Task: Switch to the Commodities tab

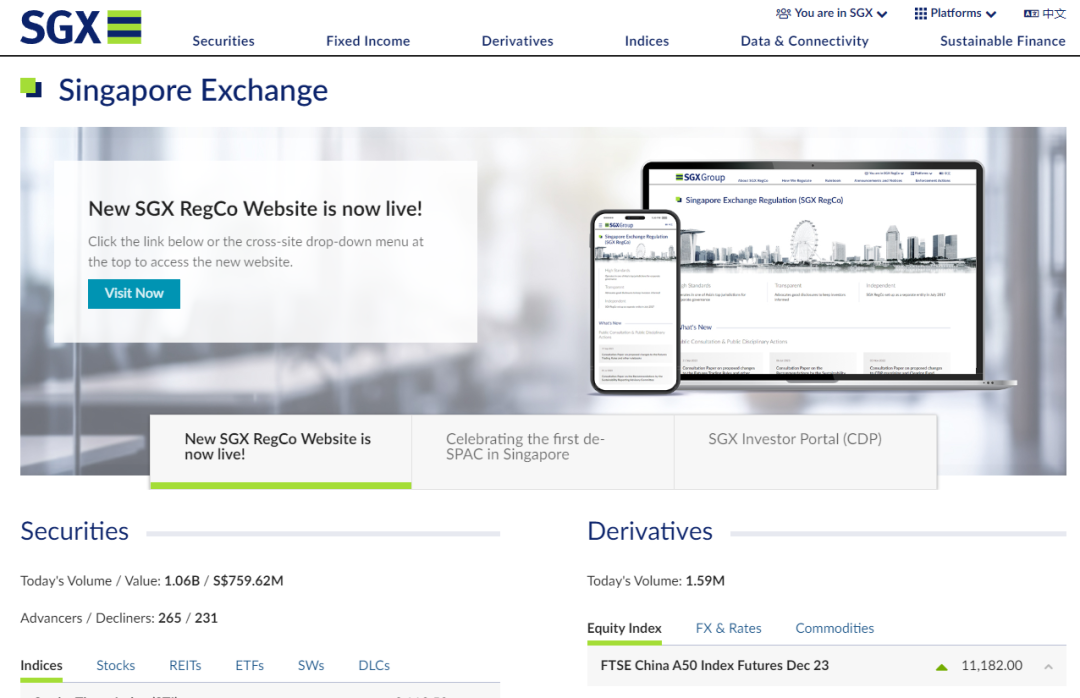Action: point(835,628)
